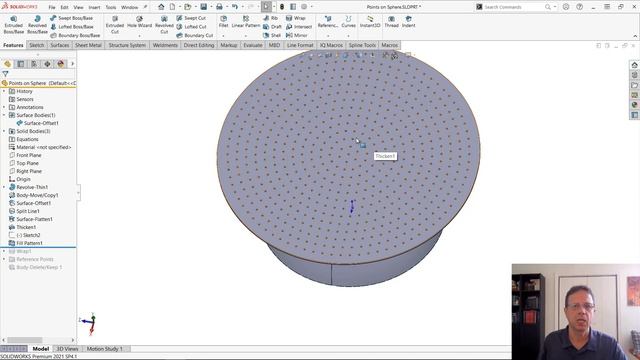Viewport: 640px width, 360px height.
Task: Collapse the Surface Bodies(1) node
Action: click(4, 115)
